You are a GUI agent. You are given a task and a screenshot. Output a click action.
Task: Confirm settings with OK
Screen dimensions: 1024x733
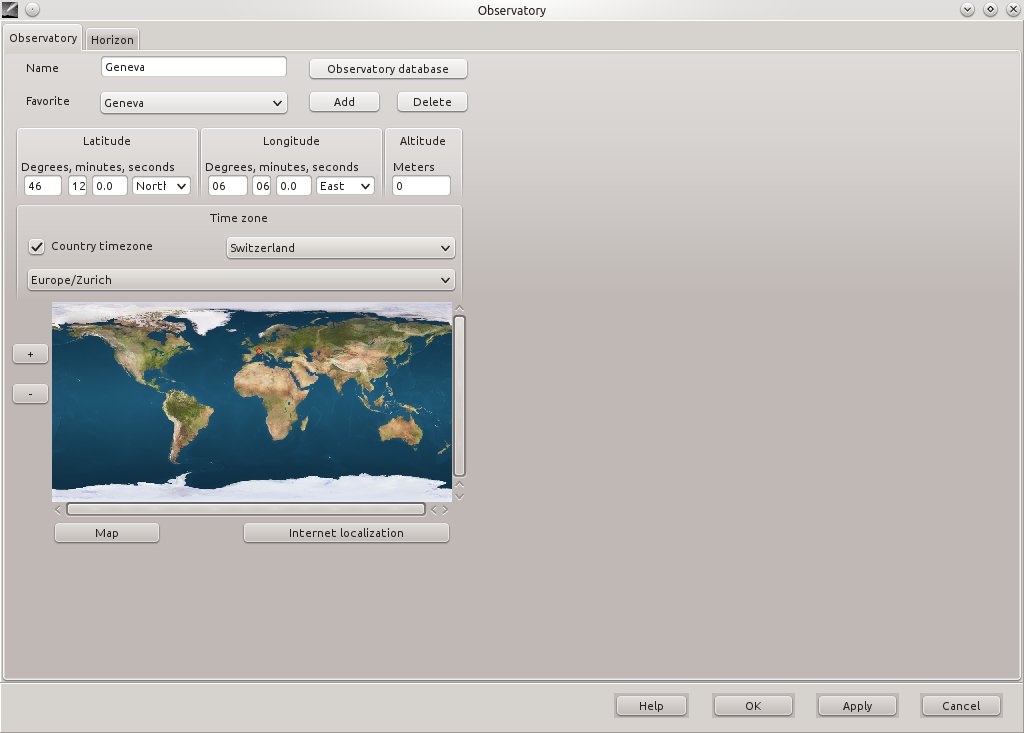(753, 706)
